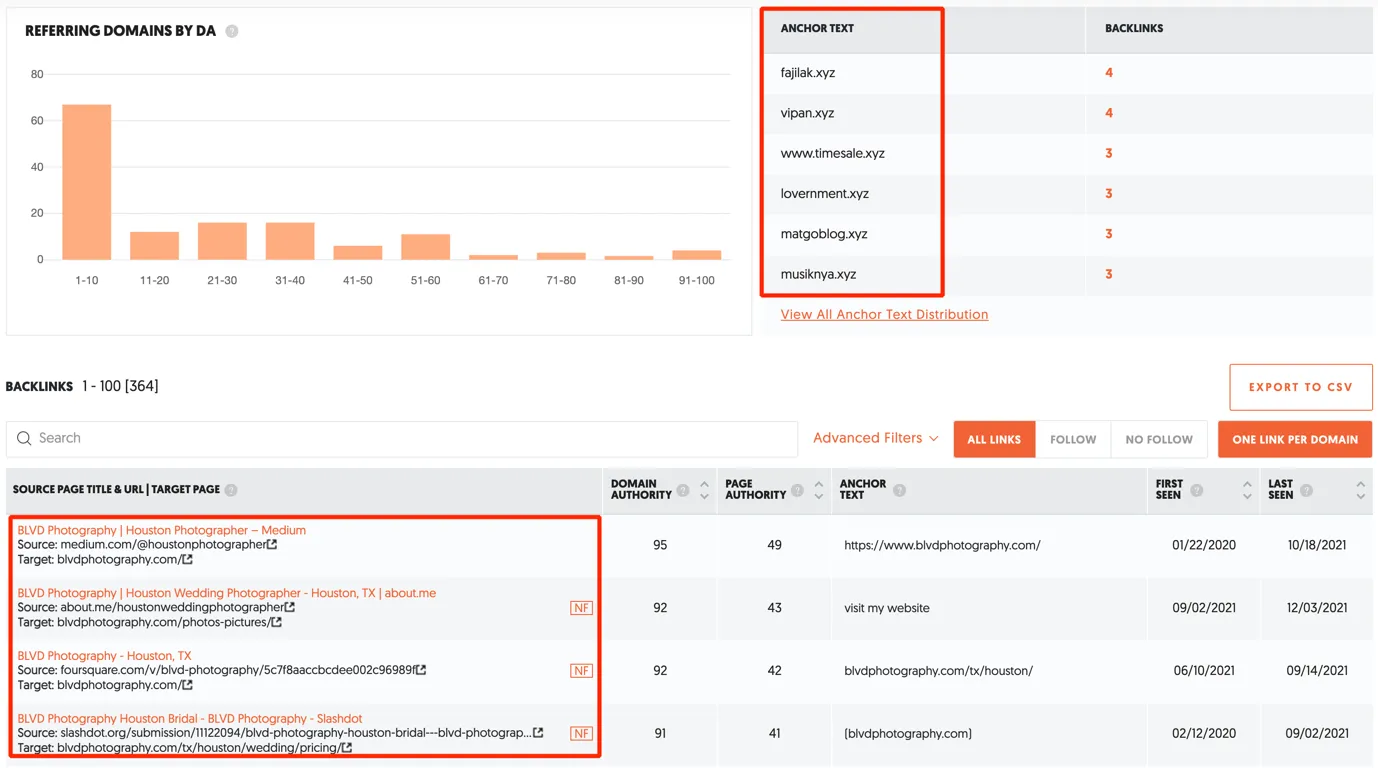Click help icon beside Referring Domains by DA
This screenshot has height=768, width=1378.
click(232, 31)
